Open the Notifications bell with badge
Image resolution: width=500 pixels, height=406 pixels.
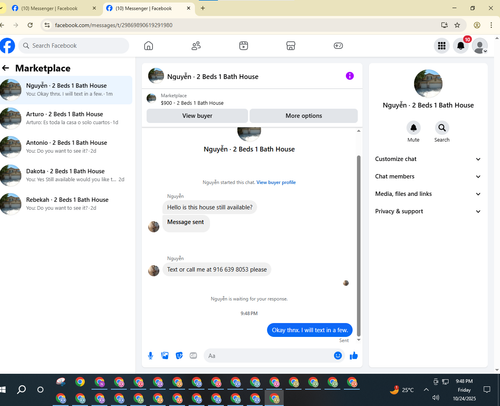(x=461, y=46)
